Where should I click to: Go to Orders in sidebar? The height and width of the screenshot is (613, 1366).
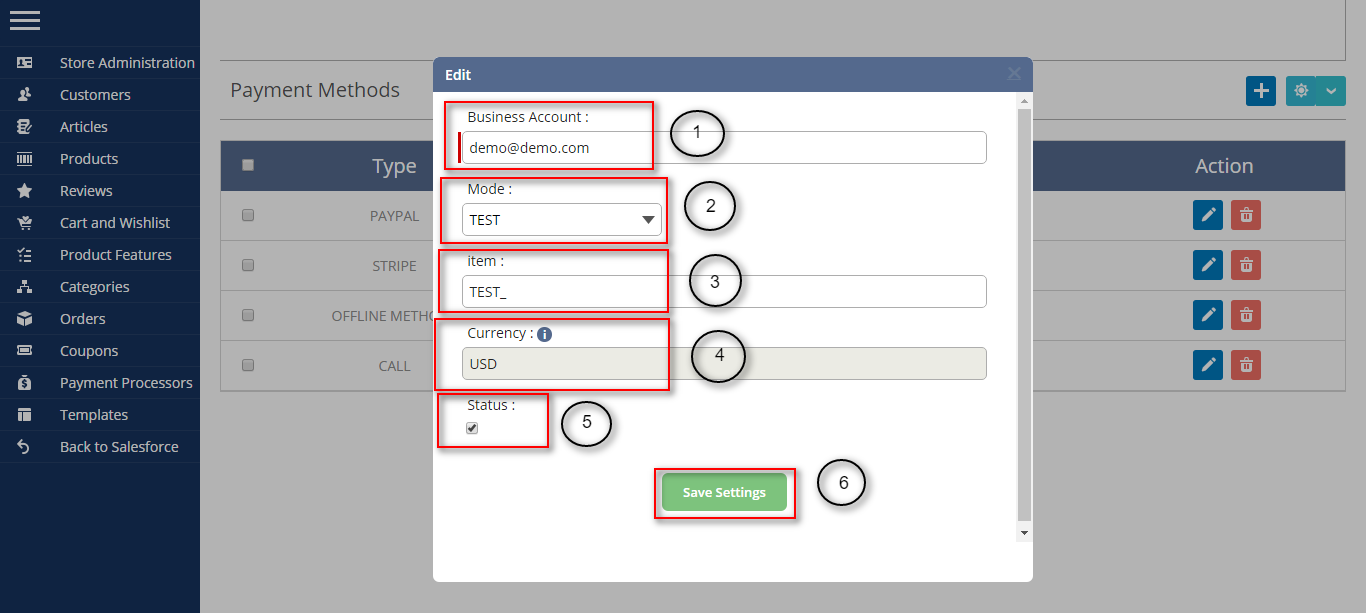coord(82,319)
